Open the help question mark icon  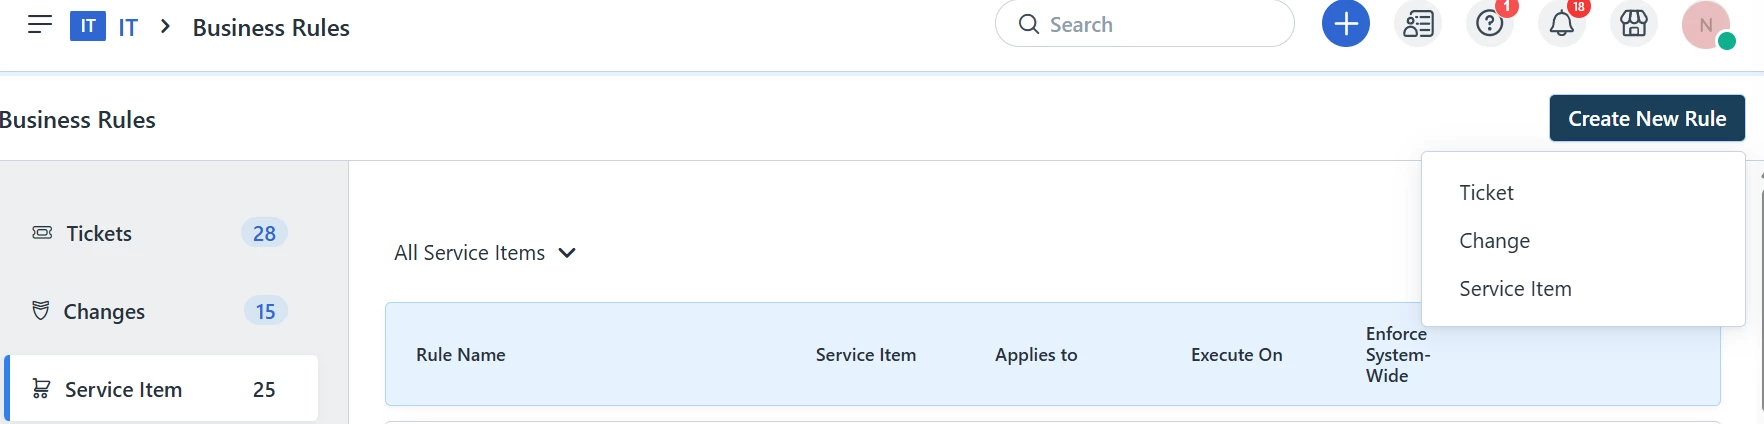coord(1490,24)
